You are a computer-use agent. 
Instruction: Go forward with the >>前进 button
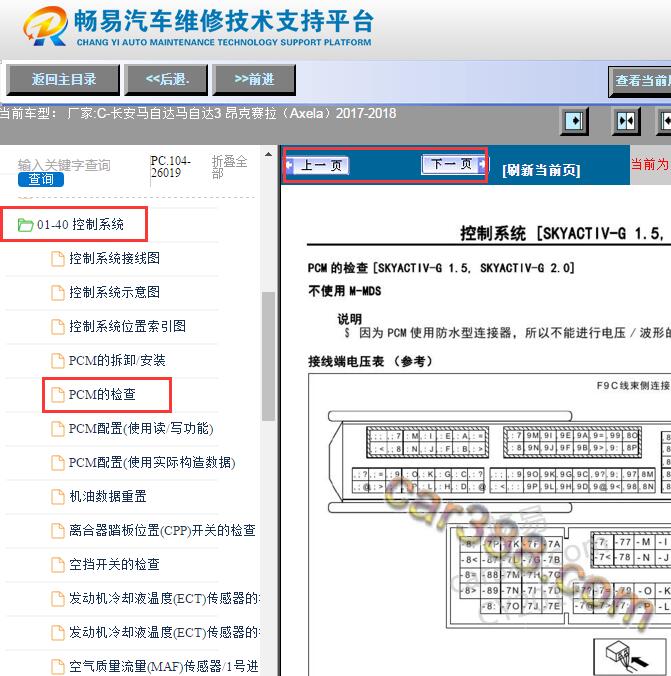[x=254, y=79]
